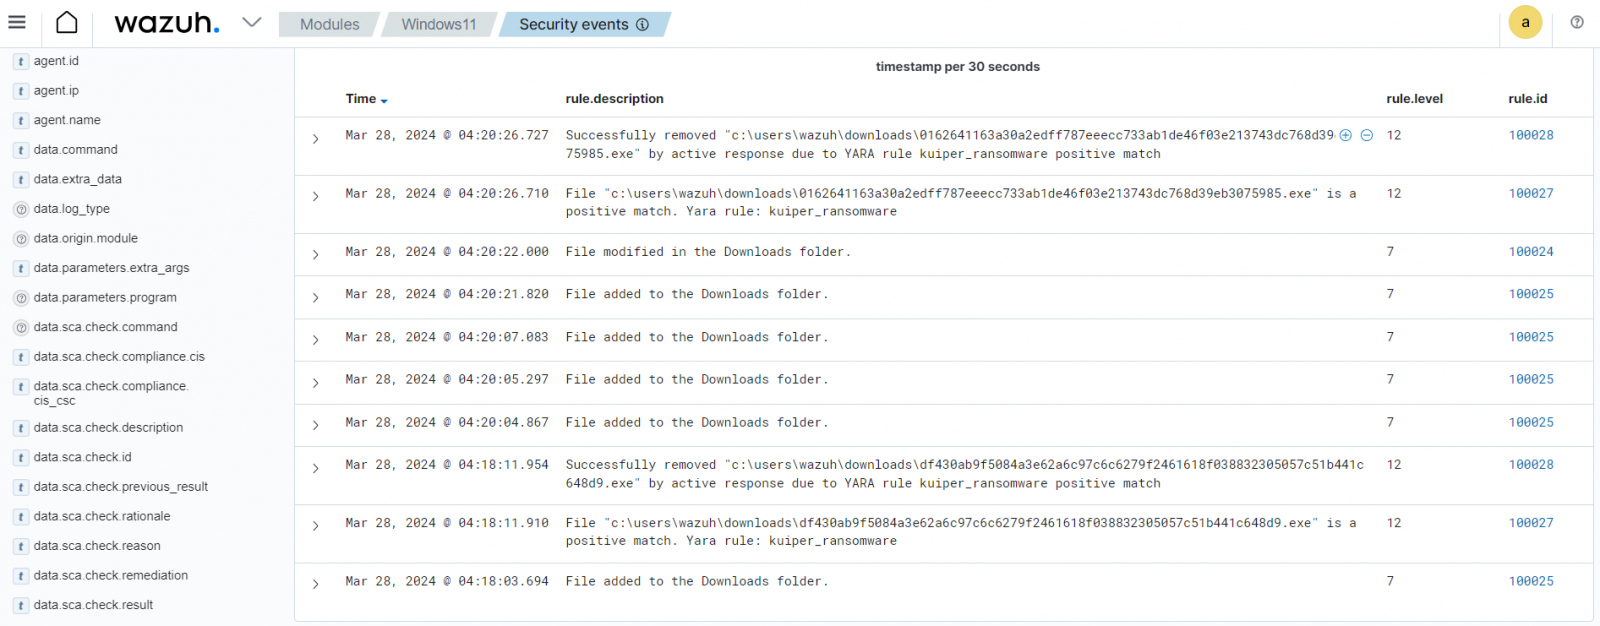This screenshot has height=626, width=1600.
Task: Open rule 100024 link
Action: point(1531,252)
